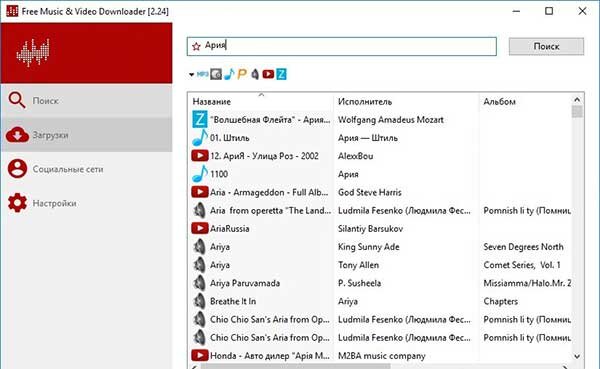
Task: Focus the search field containing Ария
Action: point(342,46)
